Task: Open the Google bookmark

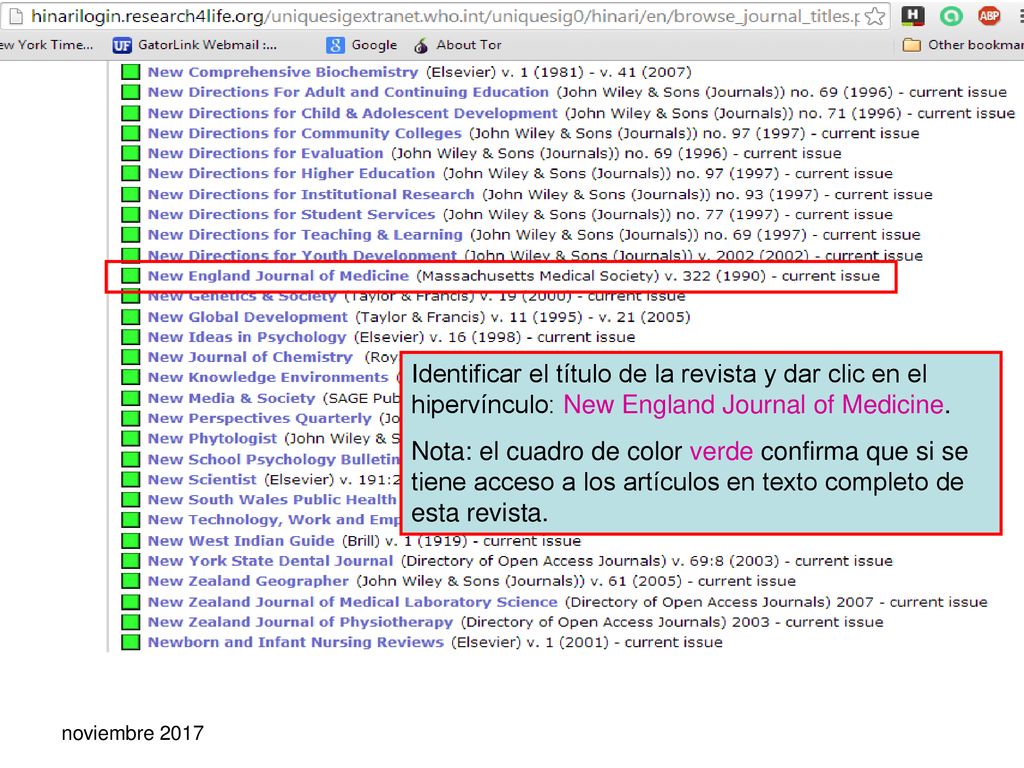Action: pos(362,45)
